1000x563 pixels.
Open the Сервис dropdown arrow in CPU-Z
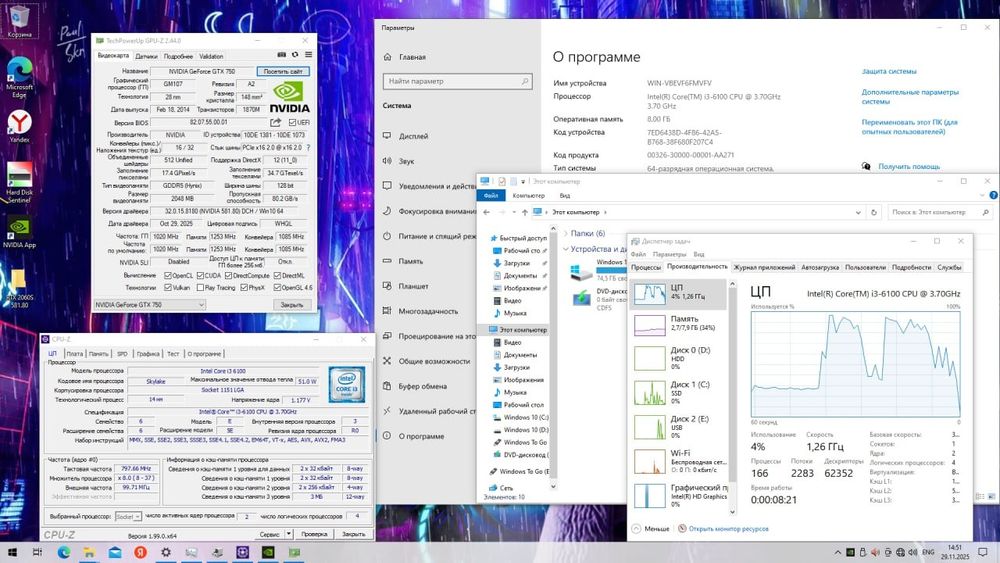pyautogui.click(x=288, y=534)
